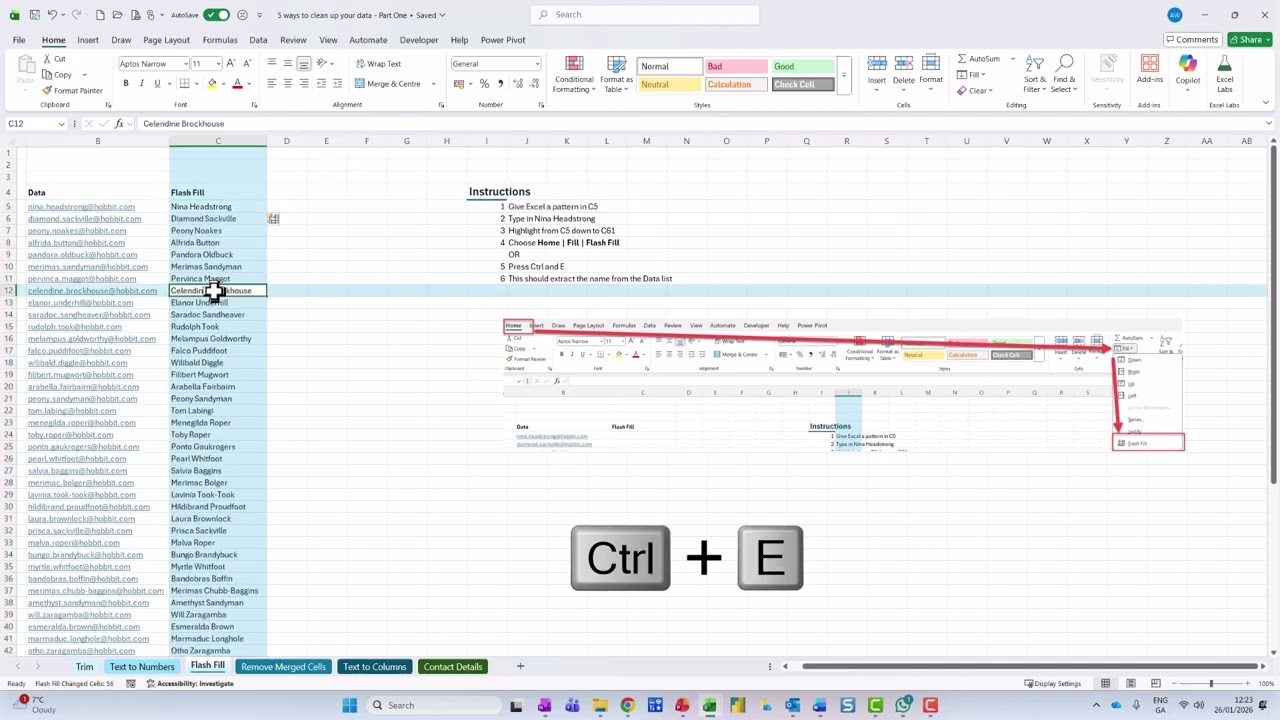The width and height of the screenshot is (1280, 720).
Task: Click the Wrap Text button
Action: pos(379,63)
